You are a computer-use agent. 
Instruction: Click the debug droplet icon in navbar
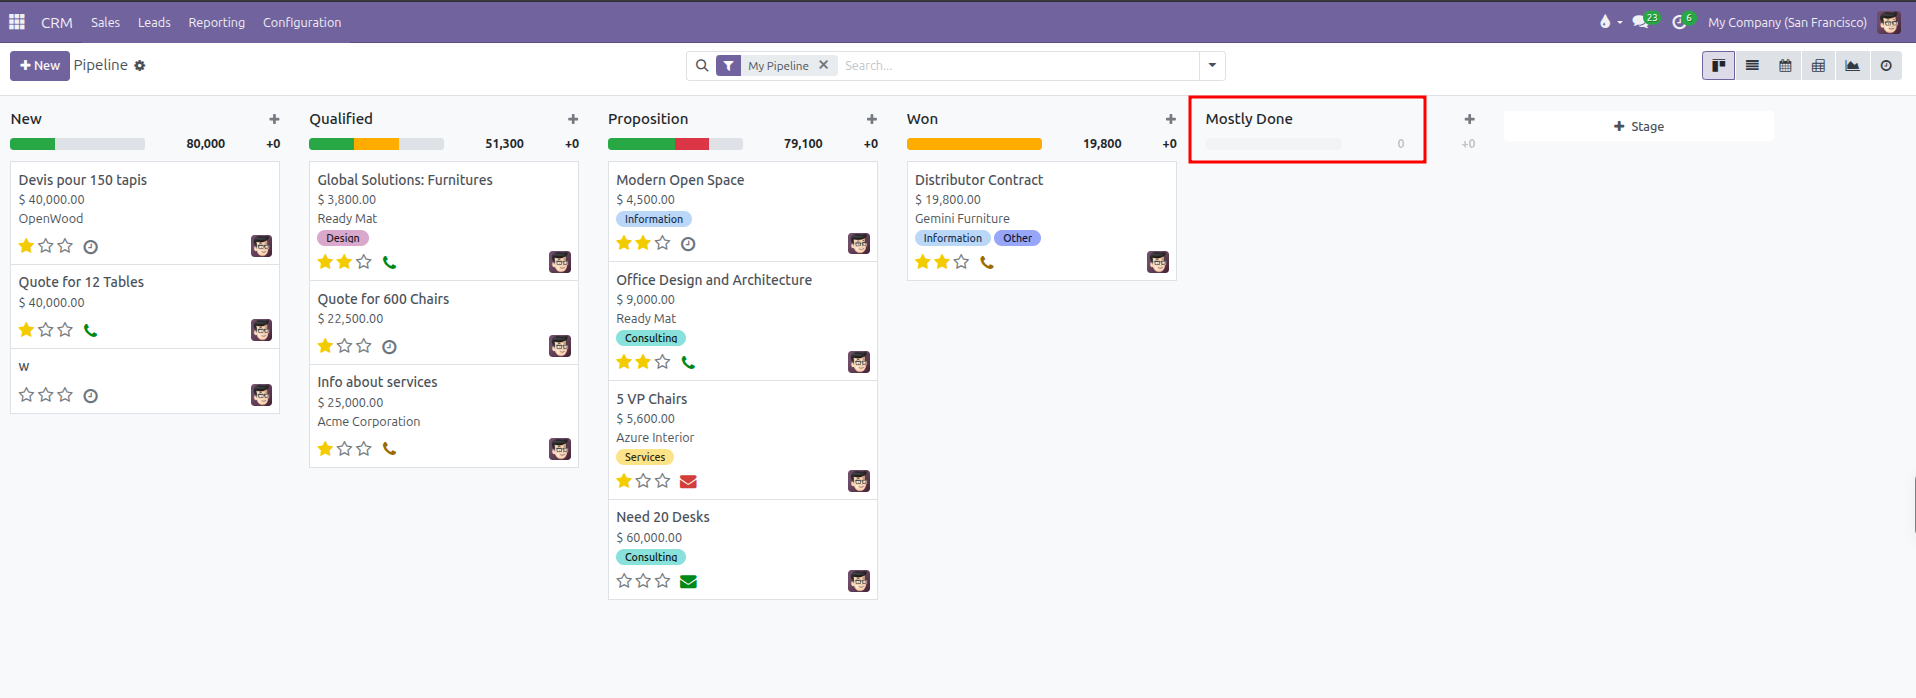pos(1605,21)
